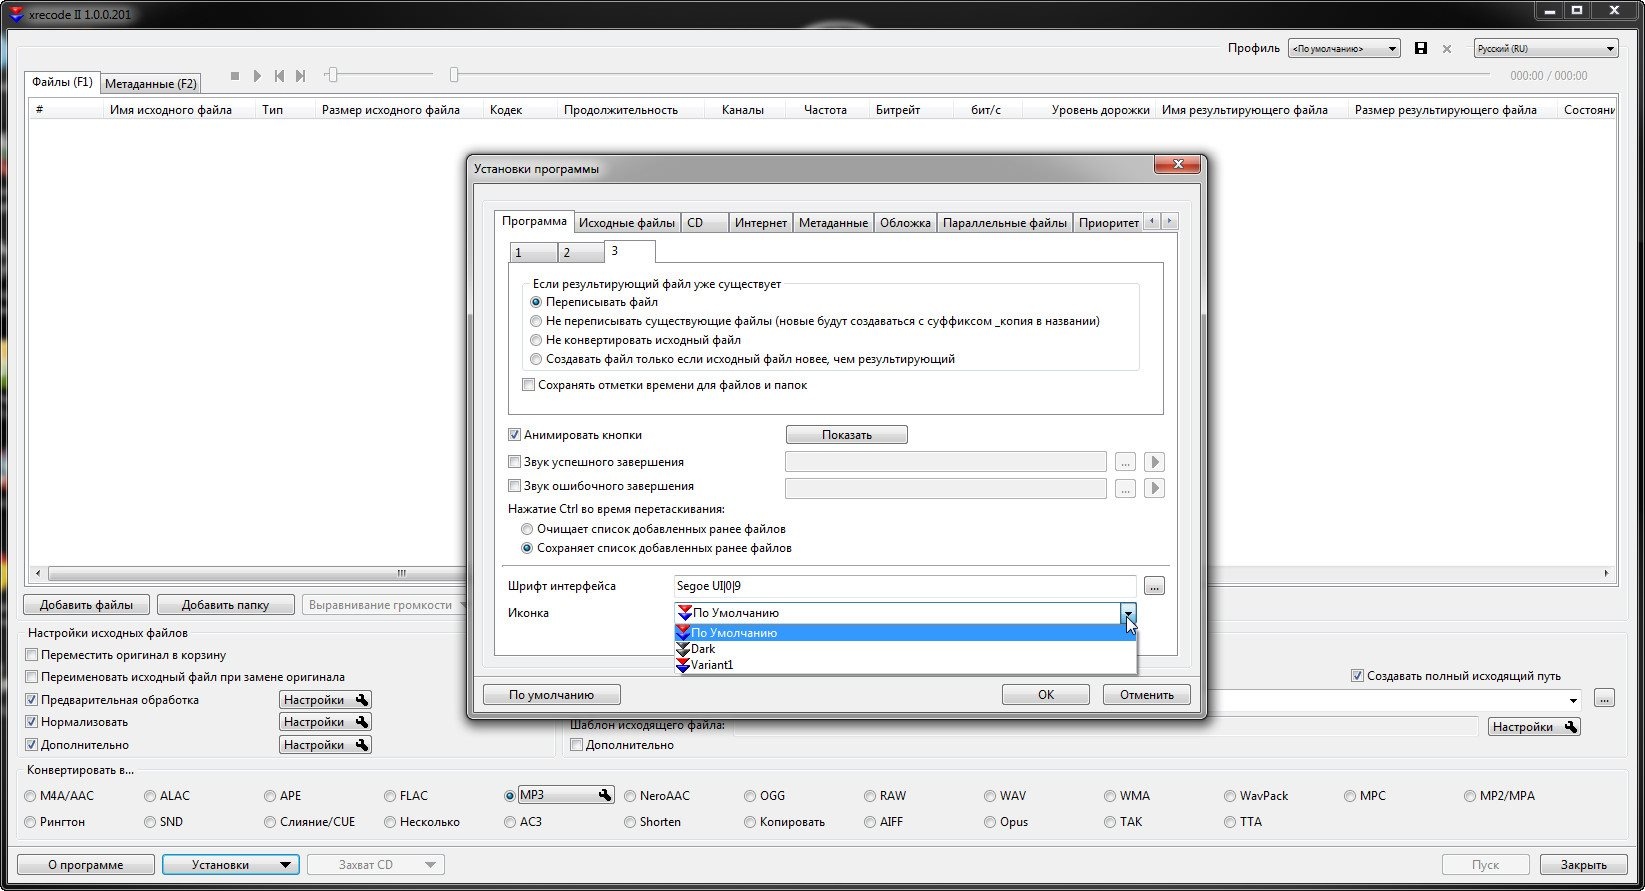The height and width of the screenshot is (891, 1645).
Task: Open sub-tab 2 in Программа settings
Action: click(579, 252)
